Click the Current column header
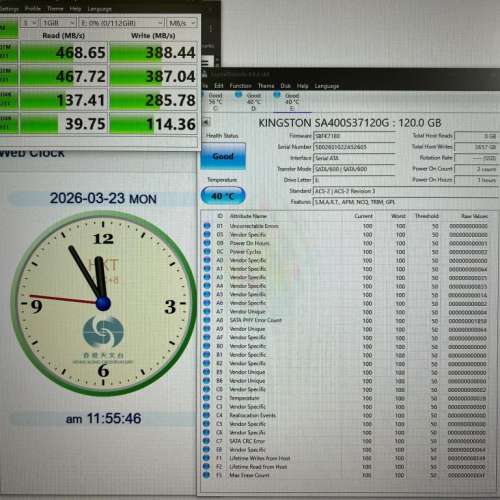Viewport: 500px width, 500px height. (363, 216)
